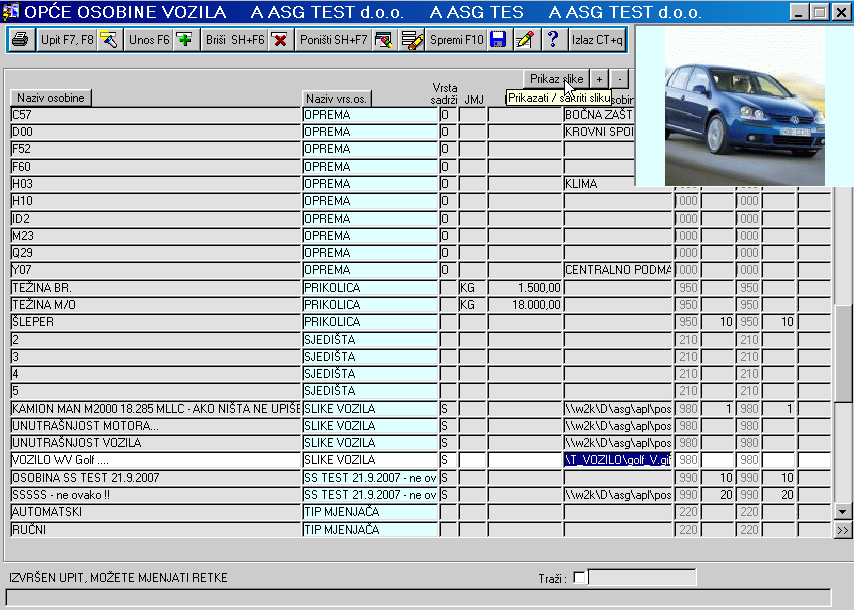854x610 pixels.
Task: Click the Briši SH+F6 delete button
Action: pos(234,40)
